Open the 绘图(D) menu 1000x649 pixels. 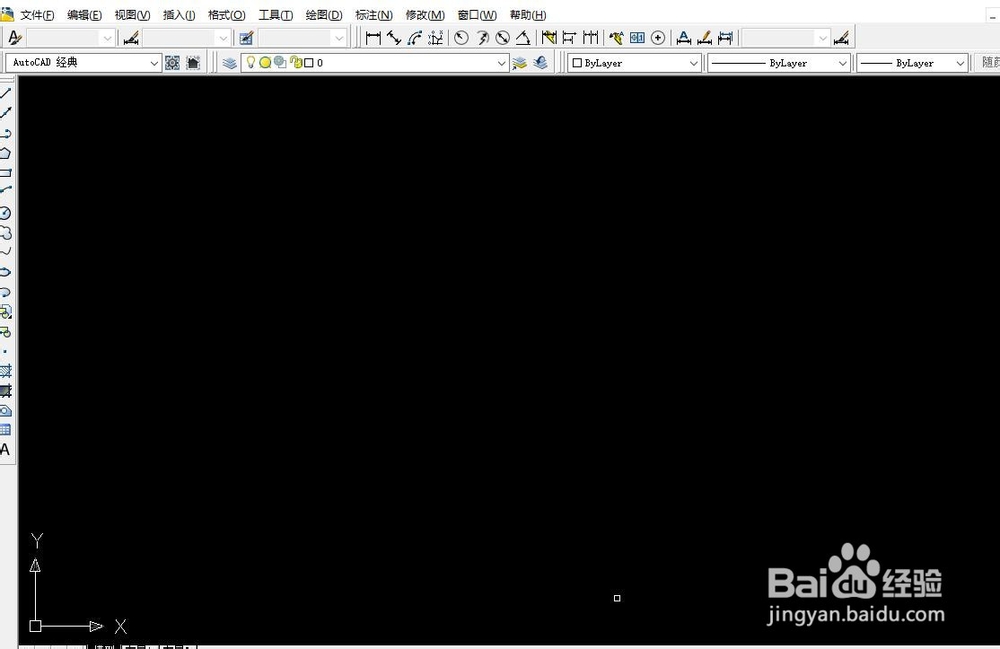[324, 15]
